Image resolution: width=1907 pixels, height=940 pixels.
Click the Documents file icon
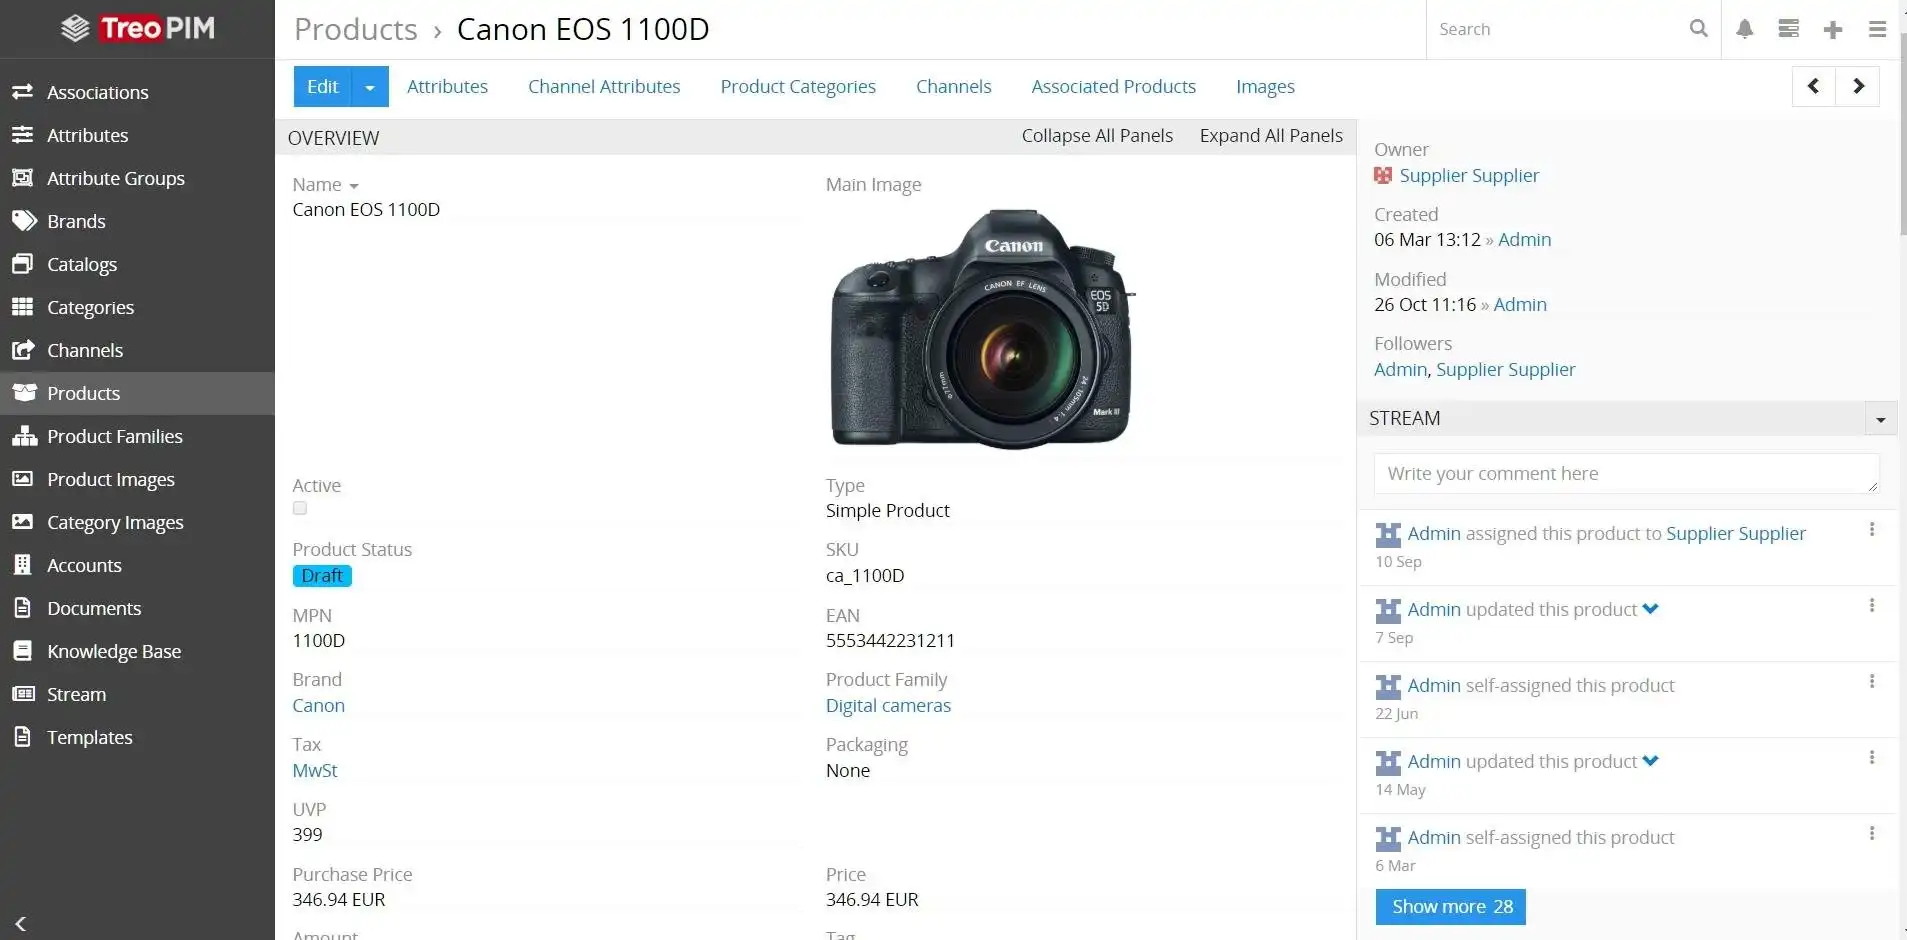pos(23,608)
